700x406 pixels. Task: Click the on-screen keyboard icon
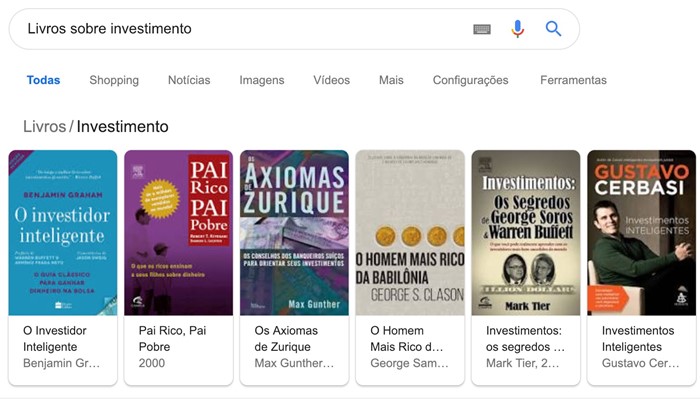click(482, 29)
